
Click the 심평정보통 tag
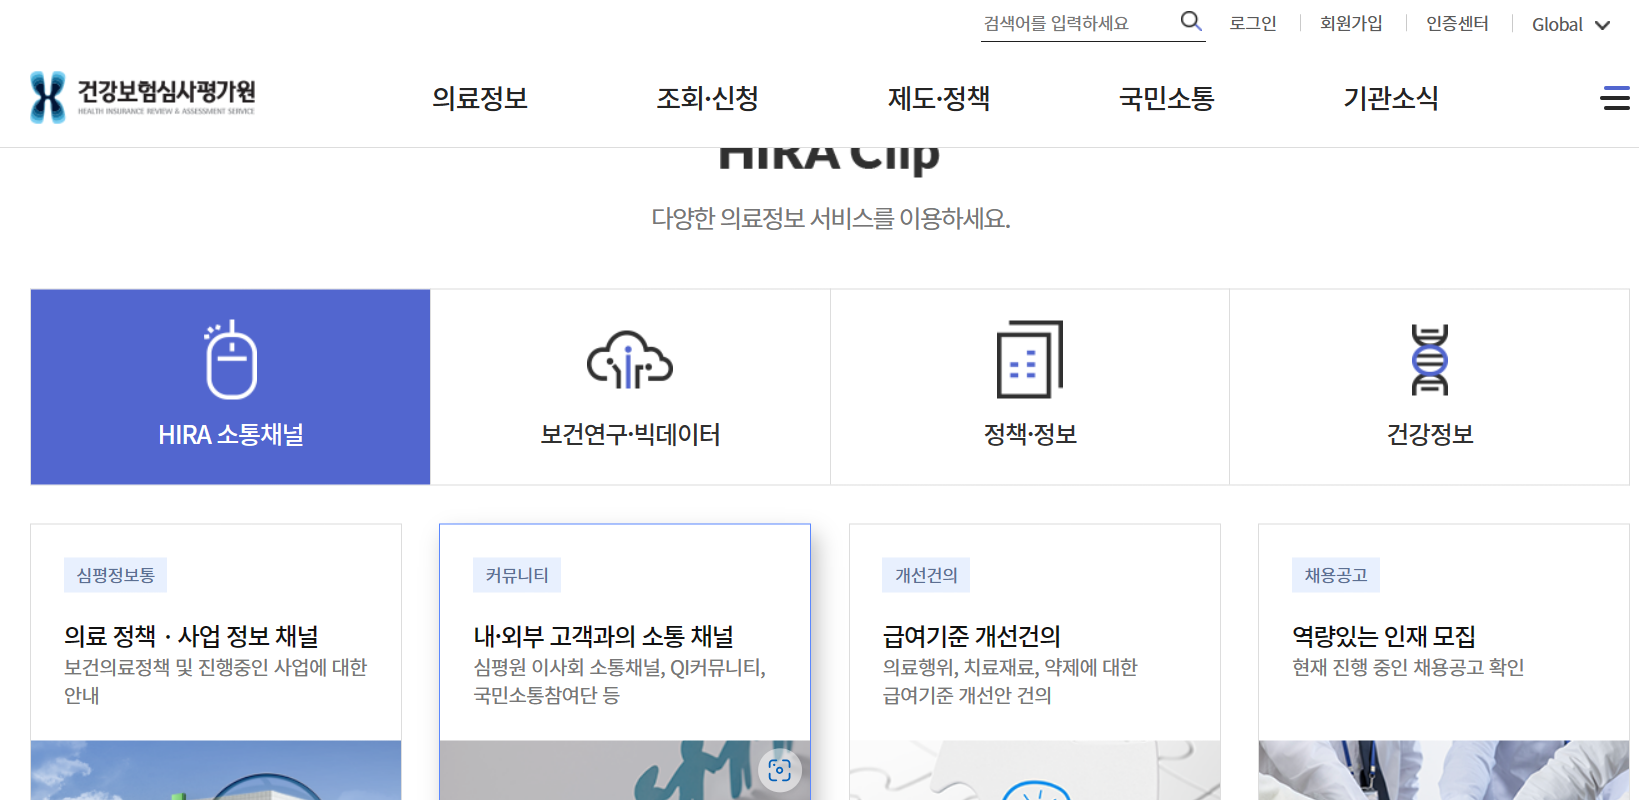[116, 575]
